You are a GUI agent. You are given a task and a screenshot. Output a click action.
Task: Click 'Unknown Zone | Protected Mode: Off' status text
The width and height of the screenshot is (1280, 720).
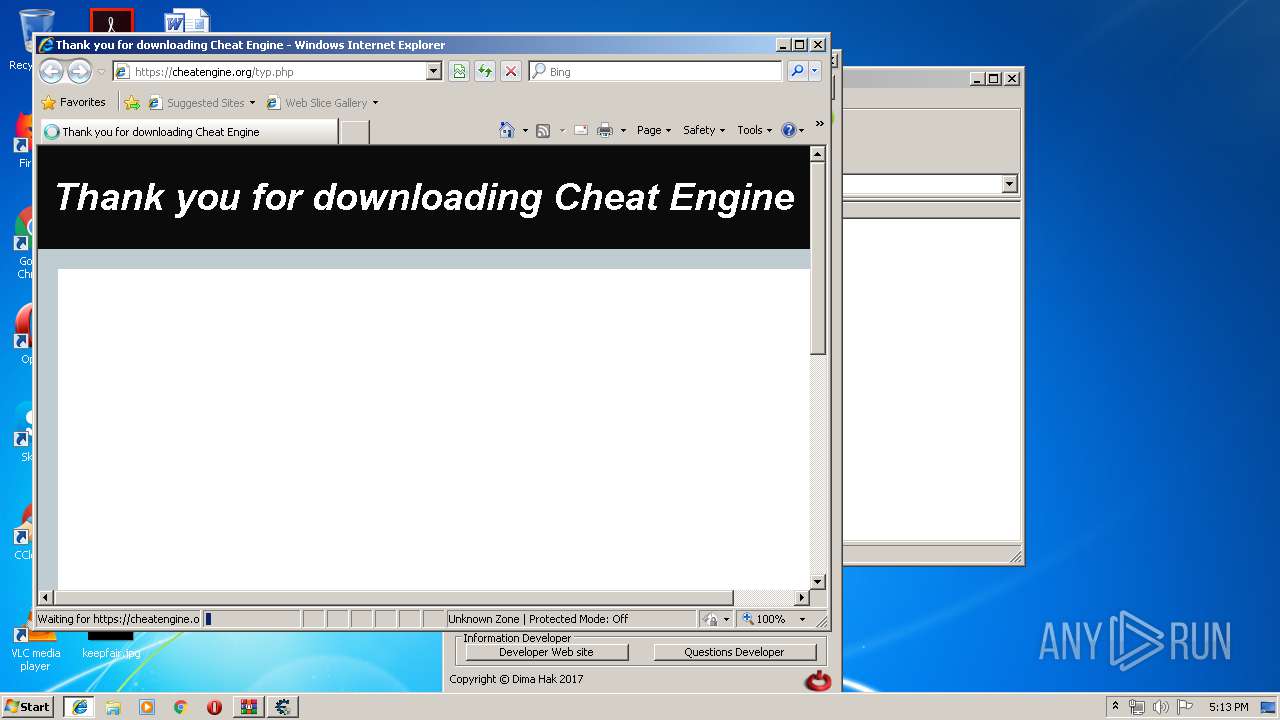[x=538, y=619]
